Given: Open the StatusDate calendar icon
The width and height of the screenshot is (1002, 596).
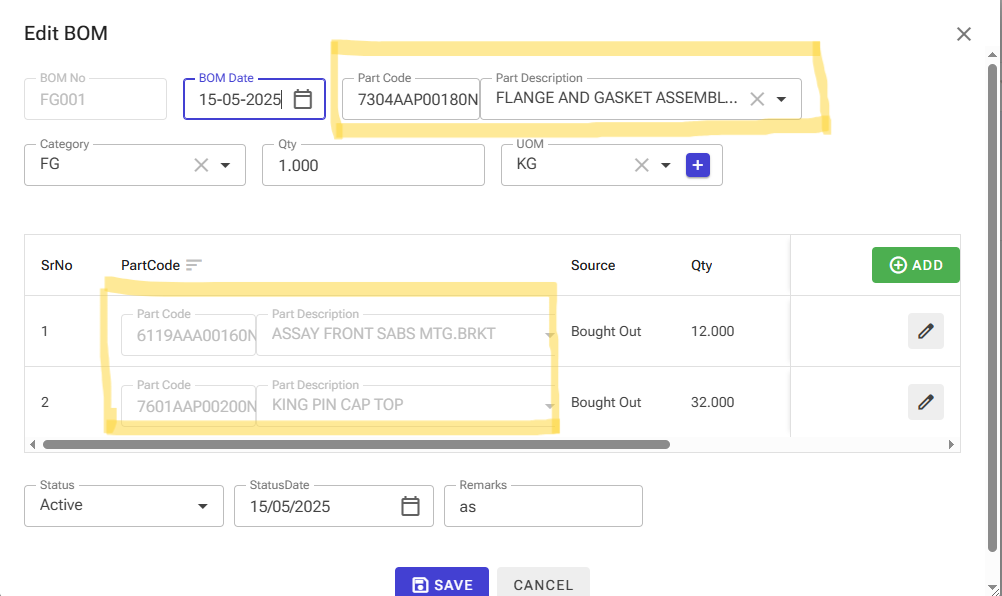Looking at the screenshot, I should [x=410, y=506].
